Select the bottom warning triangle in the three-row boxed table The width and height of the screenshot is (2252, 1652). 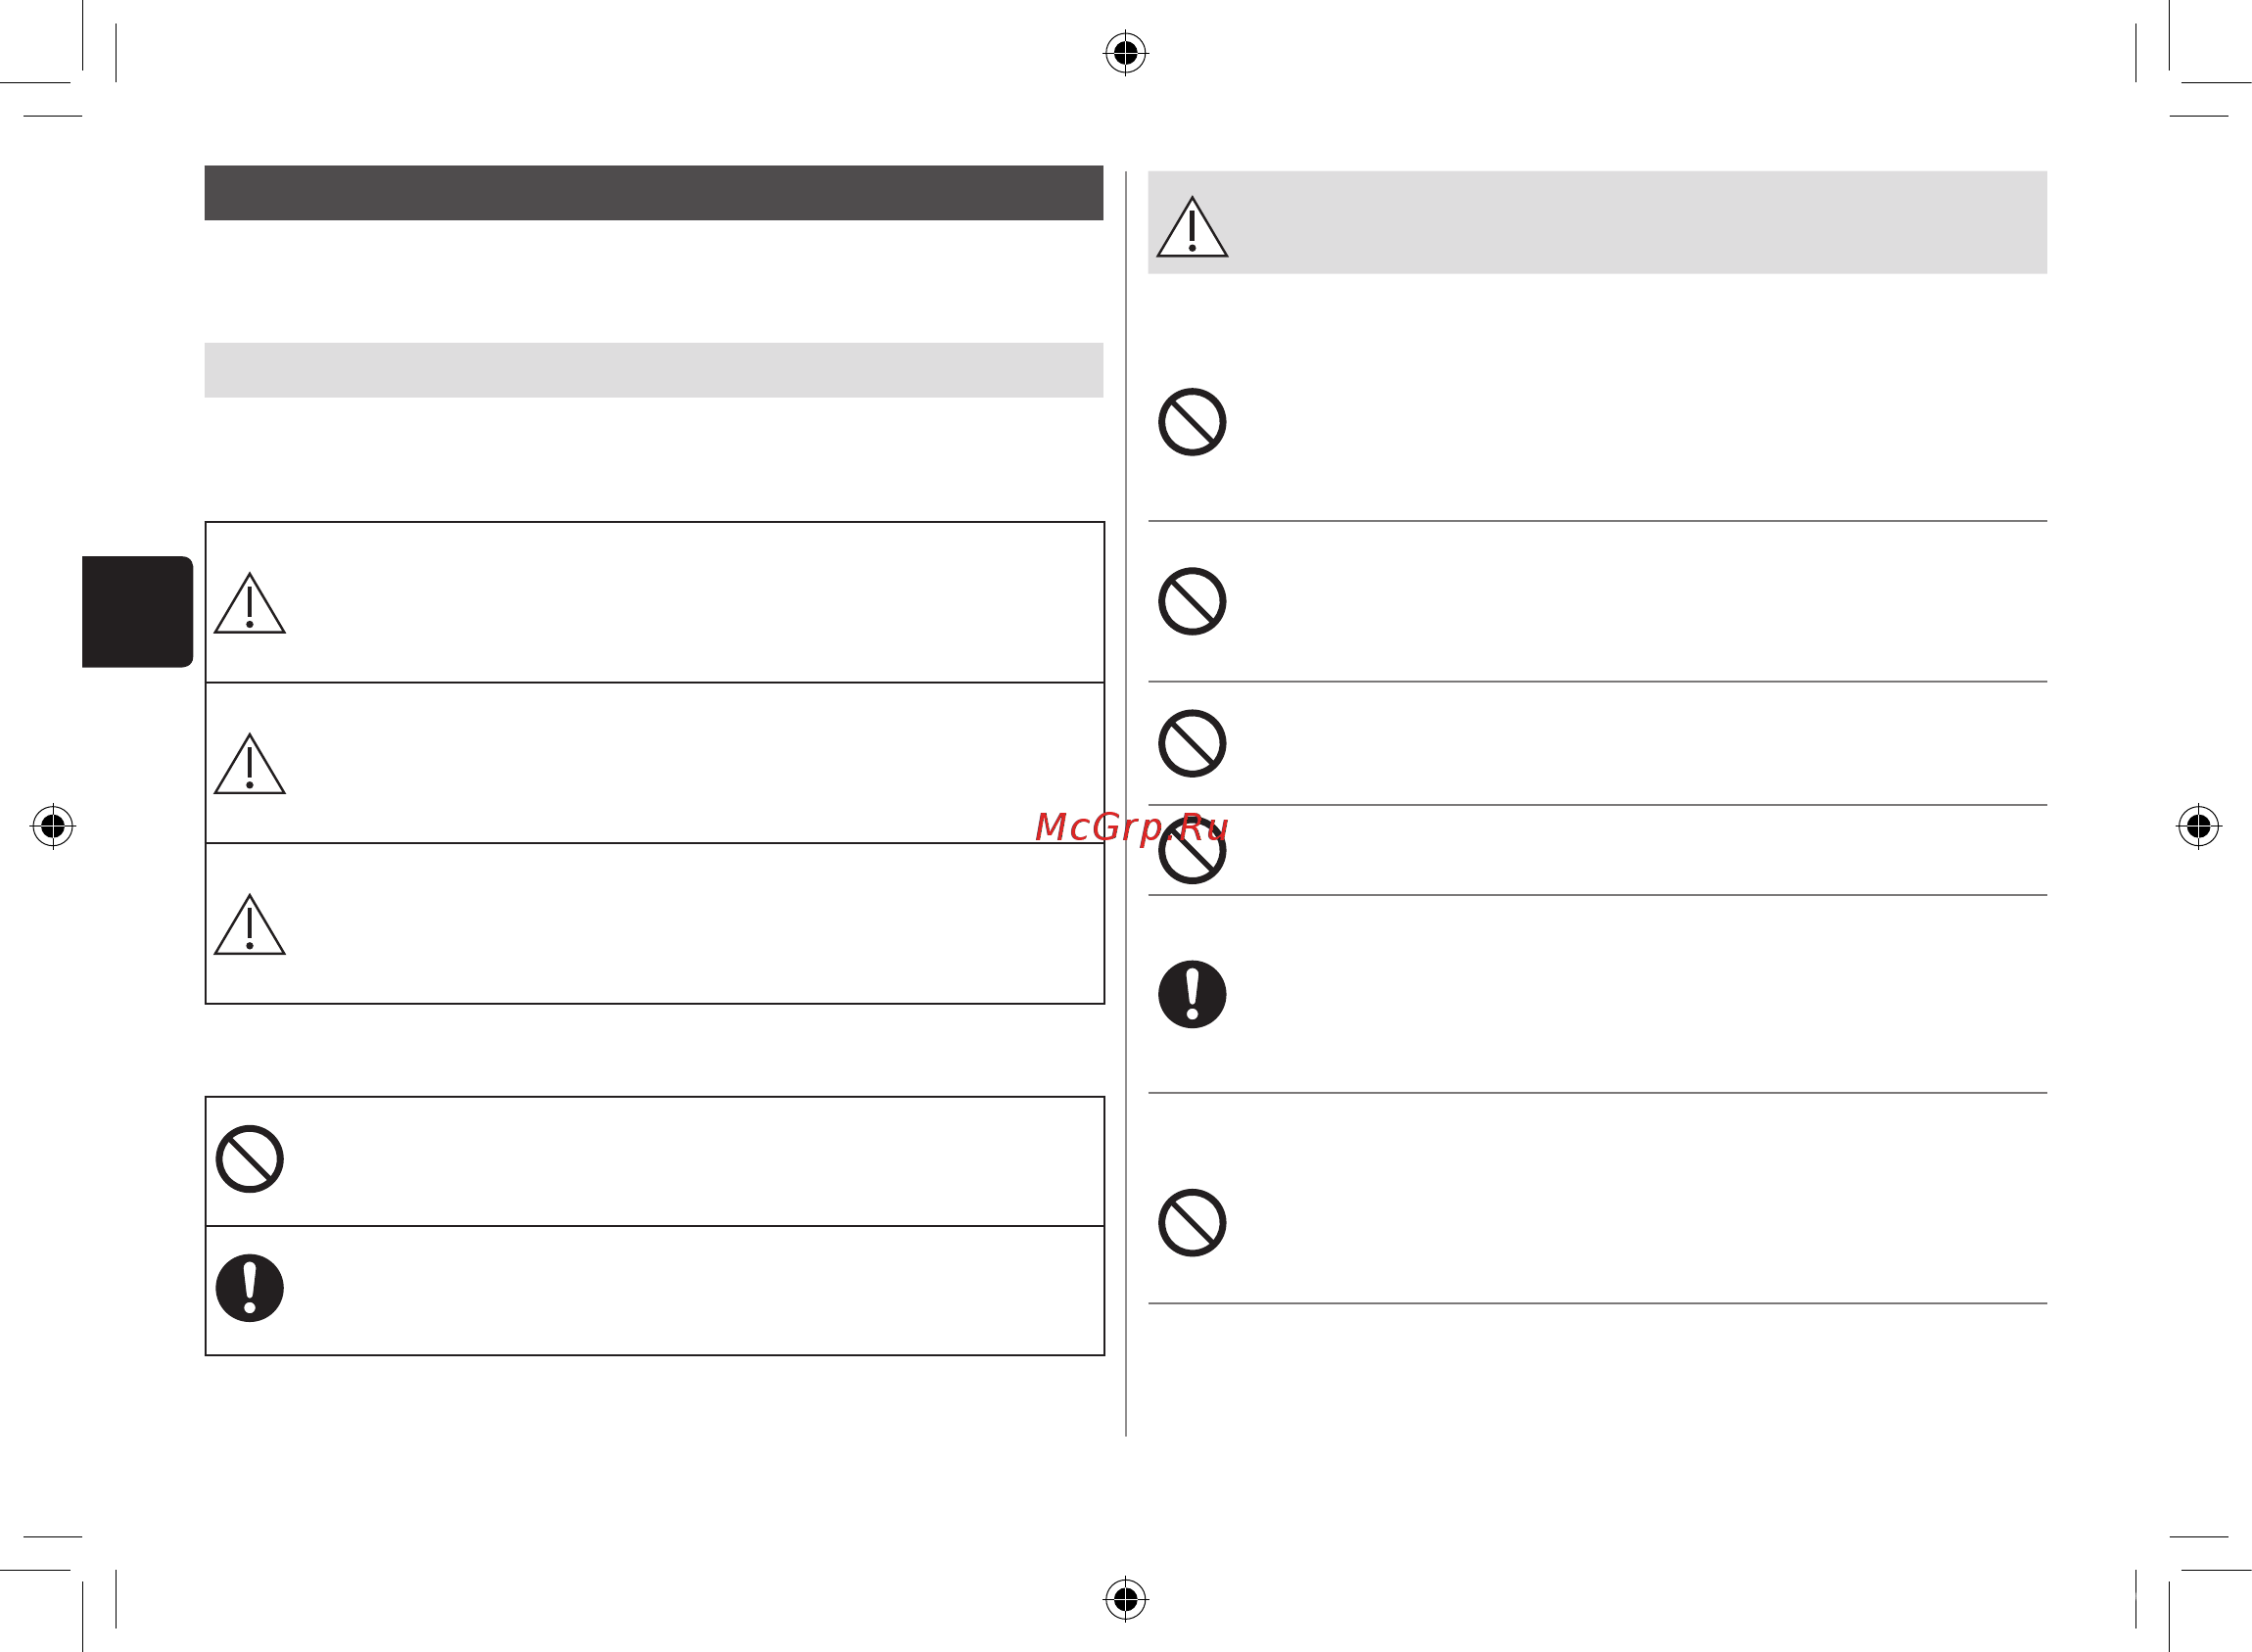(x=250, y=925)
